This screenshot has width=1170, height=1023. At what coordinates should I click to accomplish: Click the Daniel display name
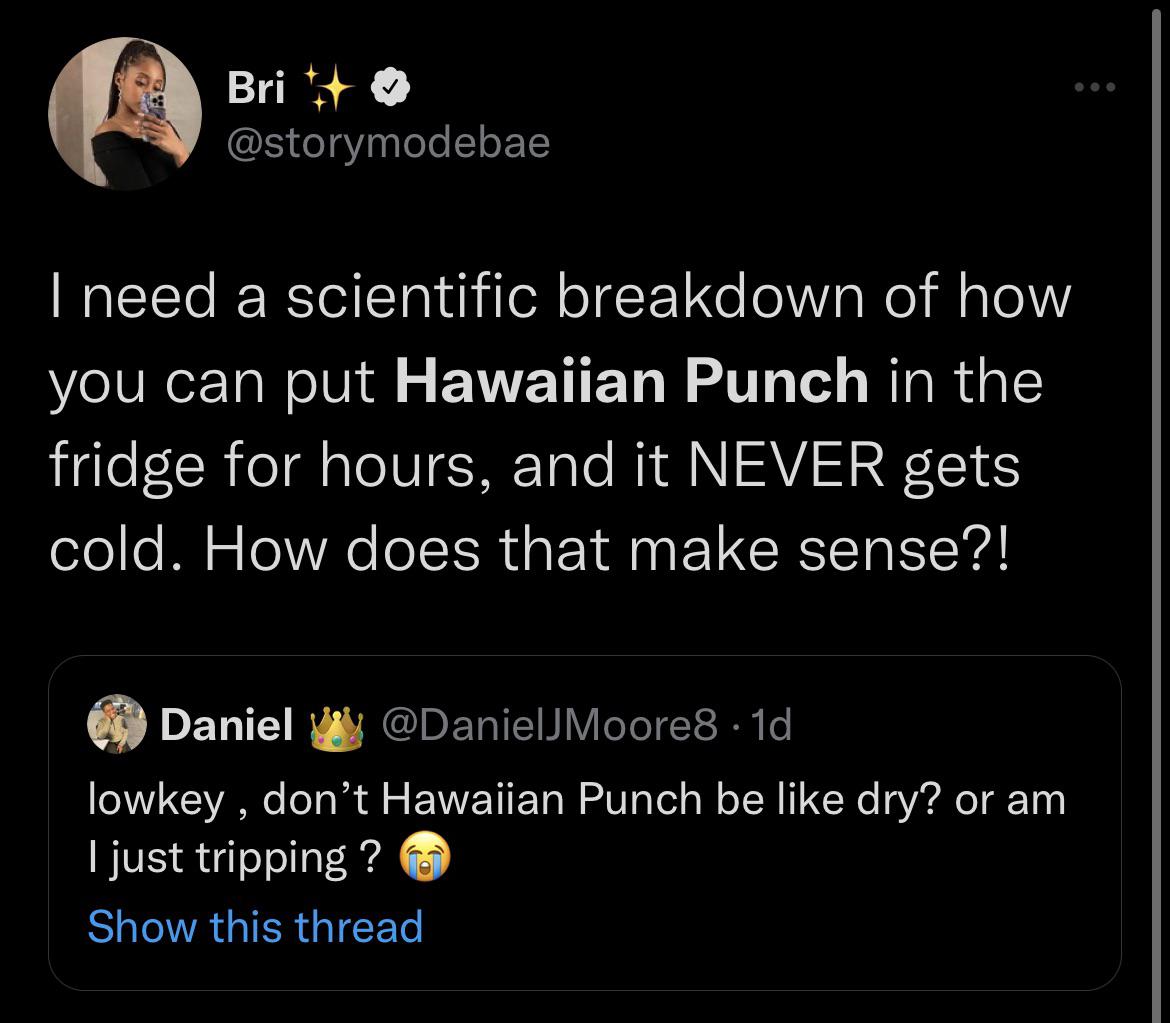[x=227, y=726]
